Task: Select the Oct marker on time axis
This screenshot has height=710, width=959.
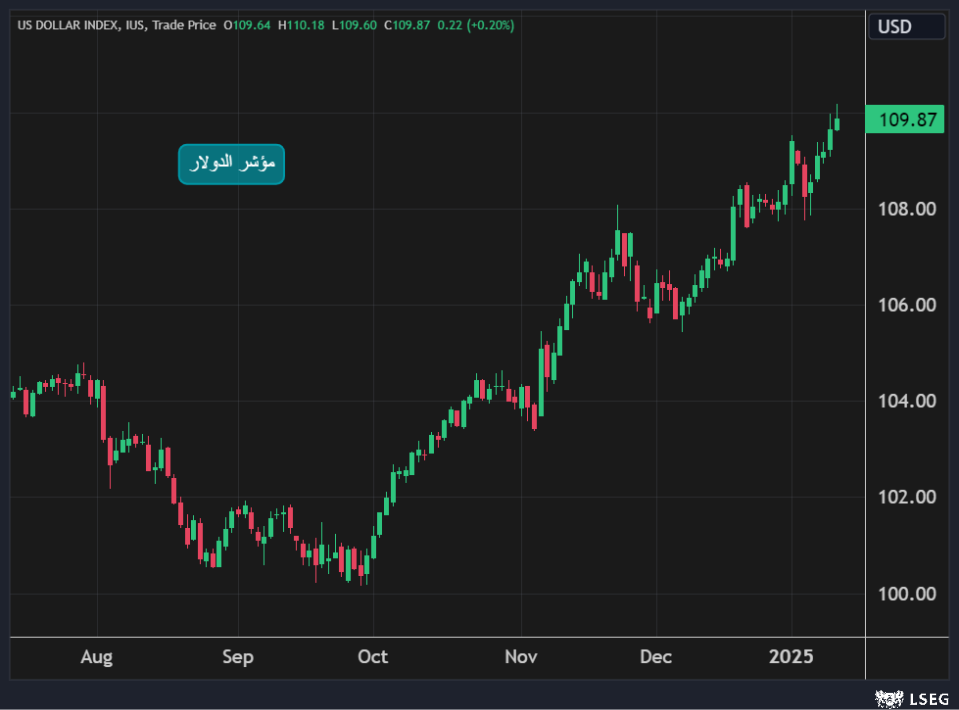Action: click(x=372, y=657)
